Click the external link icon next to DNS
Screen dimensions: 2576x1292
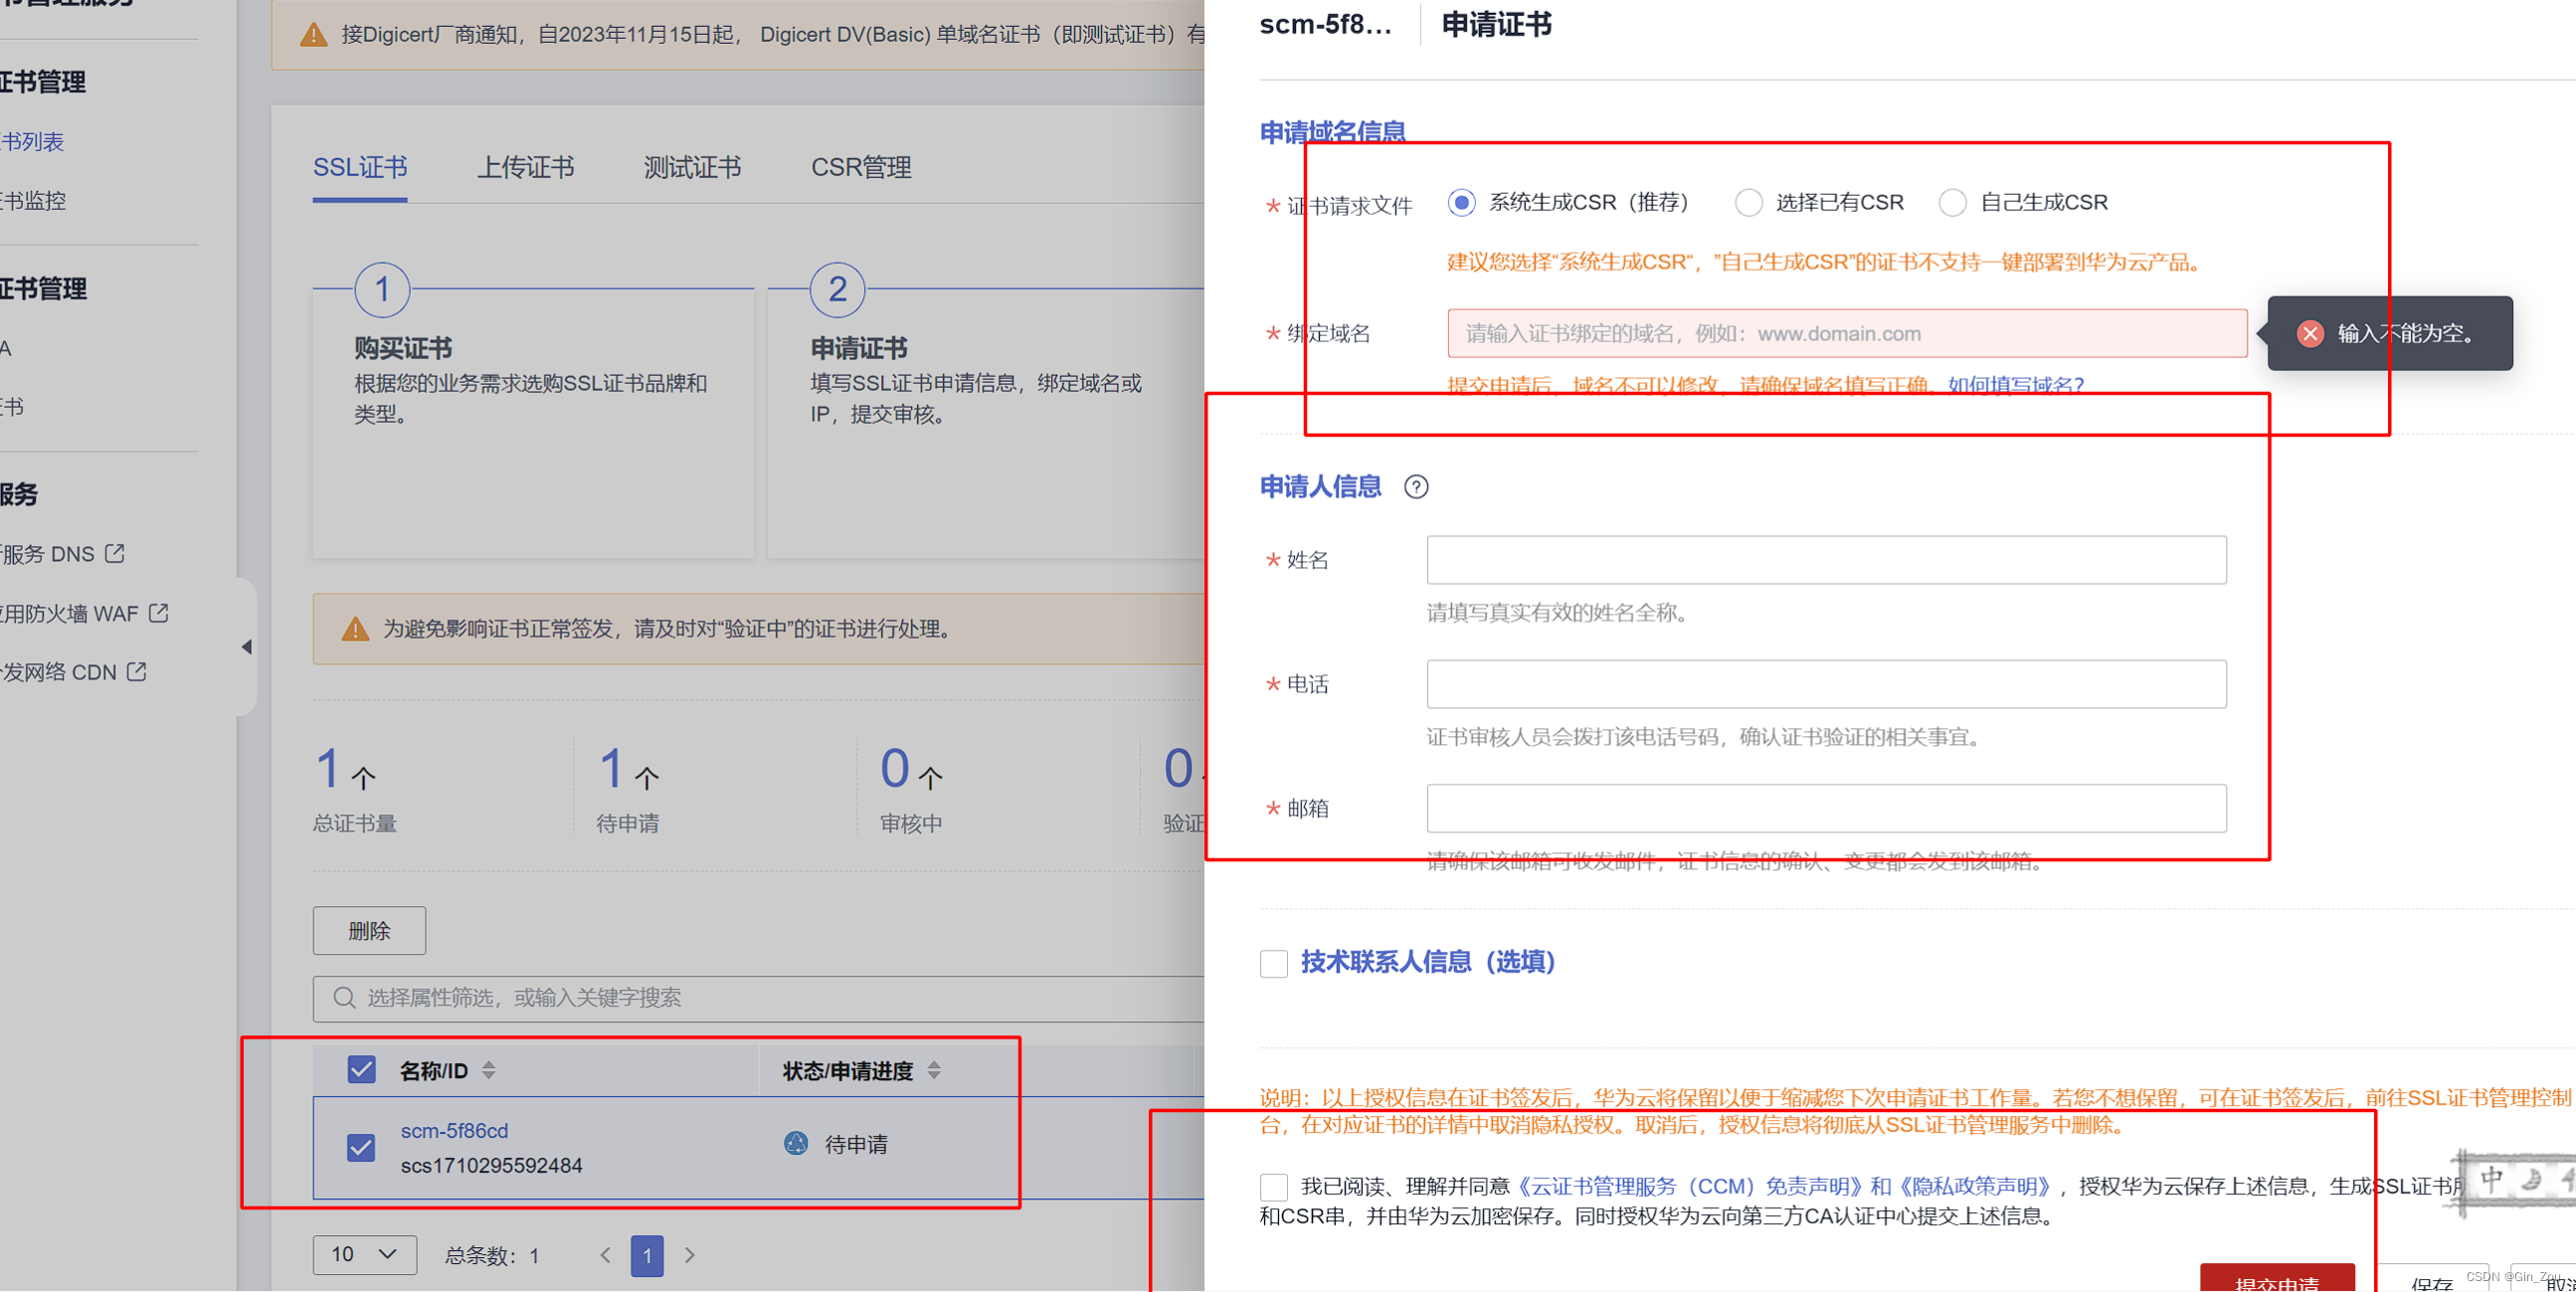pos(115,553)
